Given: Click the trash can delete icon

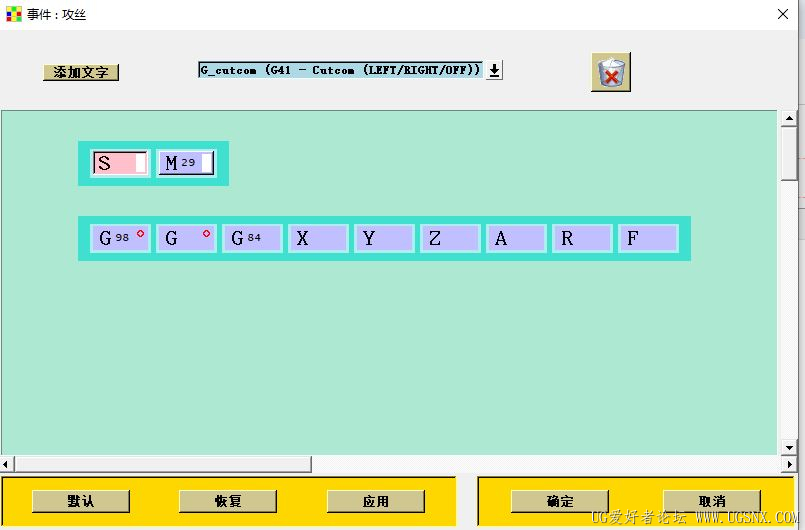Looking at the screenshot, I should [610, 72].
